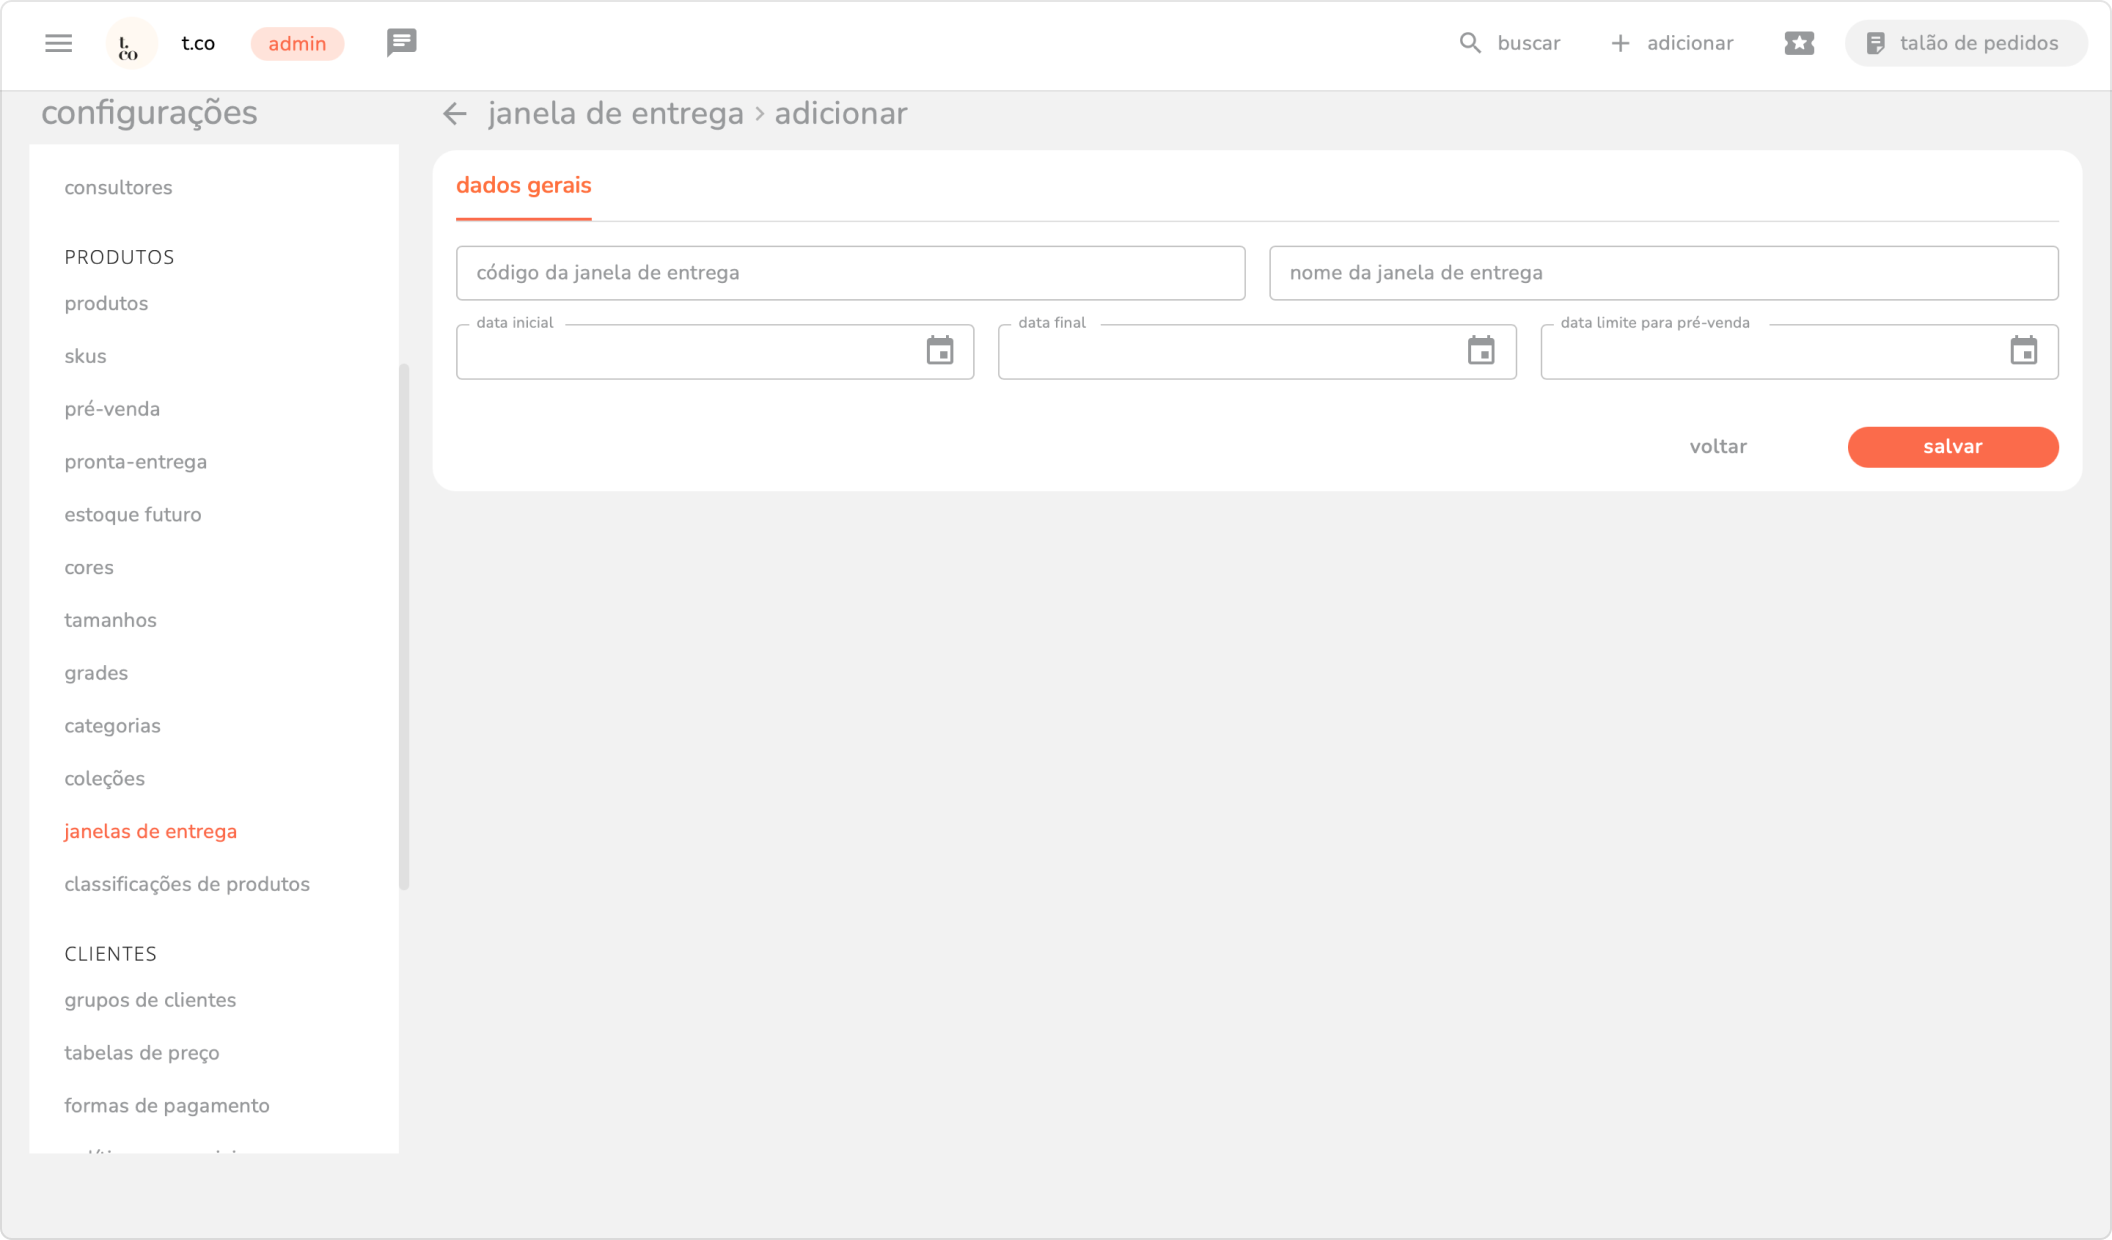The height and width of the screenshot is (1240, 2112).
Task: Click the buscar search icon
Action: click(x=1469, y=43)
